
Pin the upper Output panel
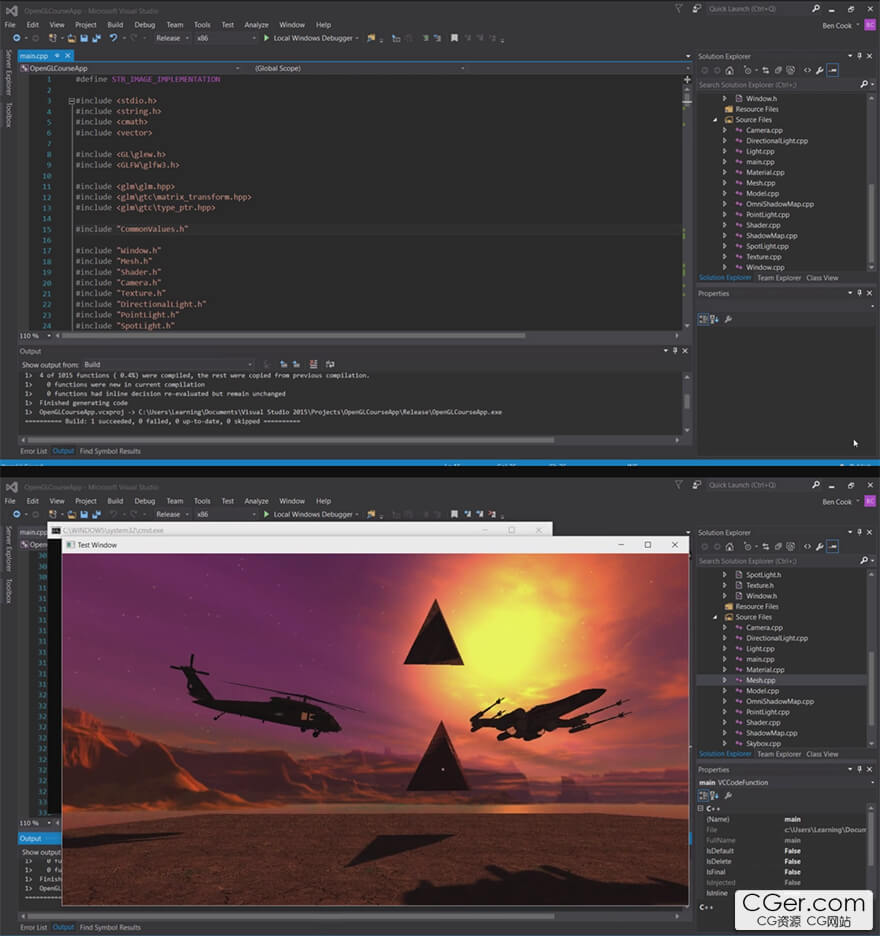[x=675, y=351]
